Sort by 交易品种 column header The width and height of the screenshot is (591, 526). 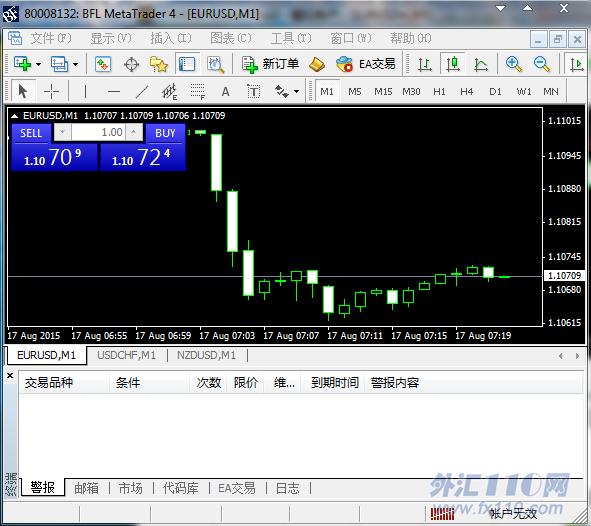(x=64, y=383)
